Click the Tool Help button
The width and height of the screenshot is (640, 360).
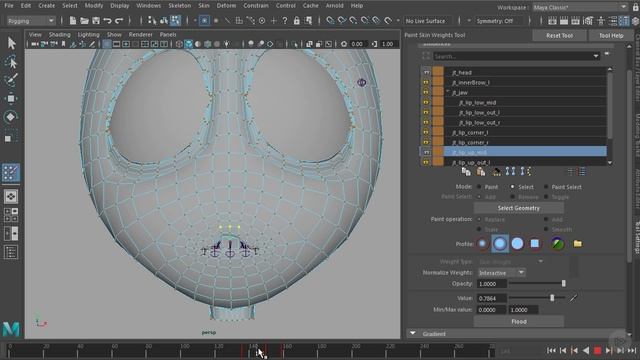(x=611, y=36)
